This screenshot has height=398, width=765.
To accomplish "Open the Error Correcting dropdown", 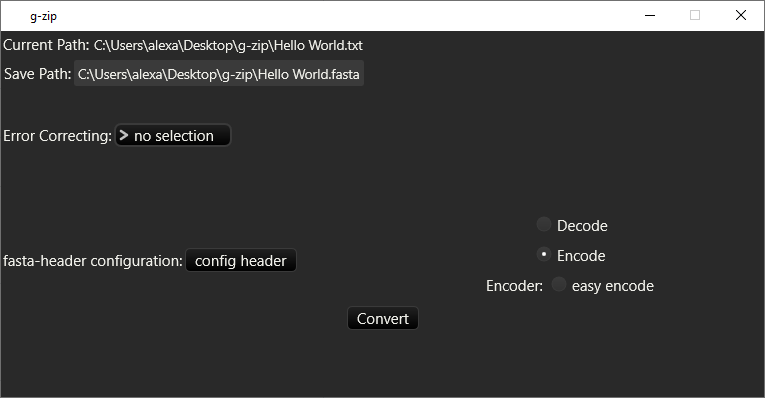I will (x=173, y=135).
